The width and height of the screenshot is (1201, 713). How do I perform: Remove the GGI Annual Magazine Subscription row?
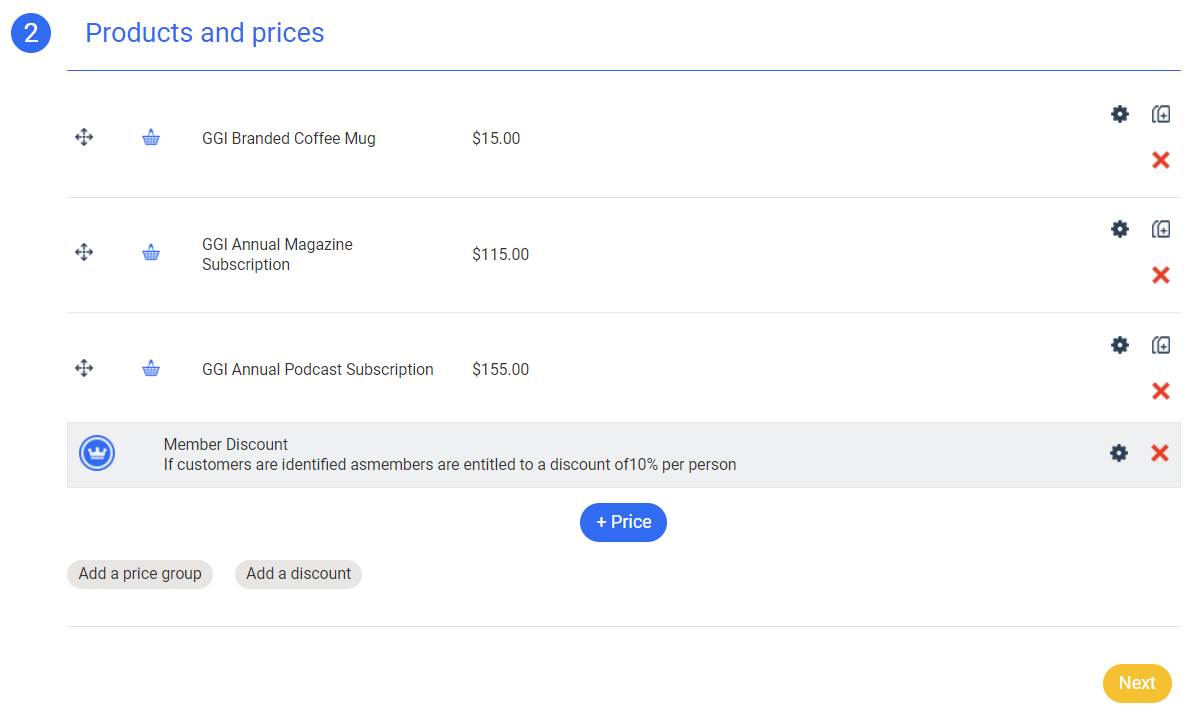click(1161, 275)
